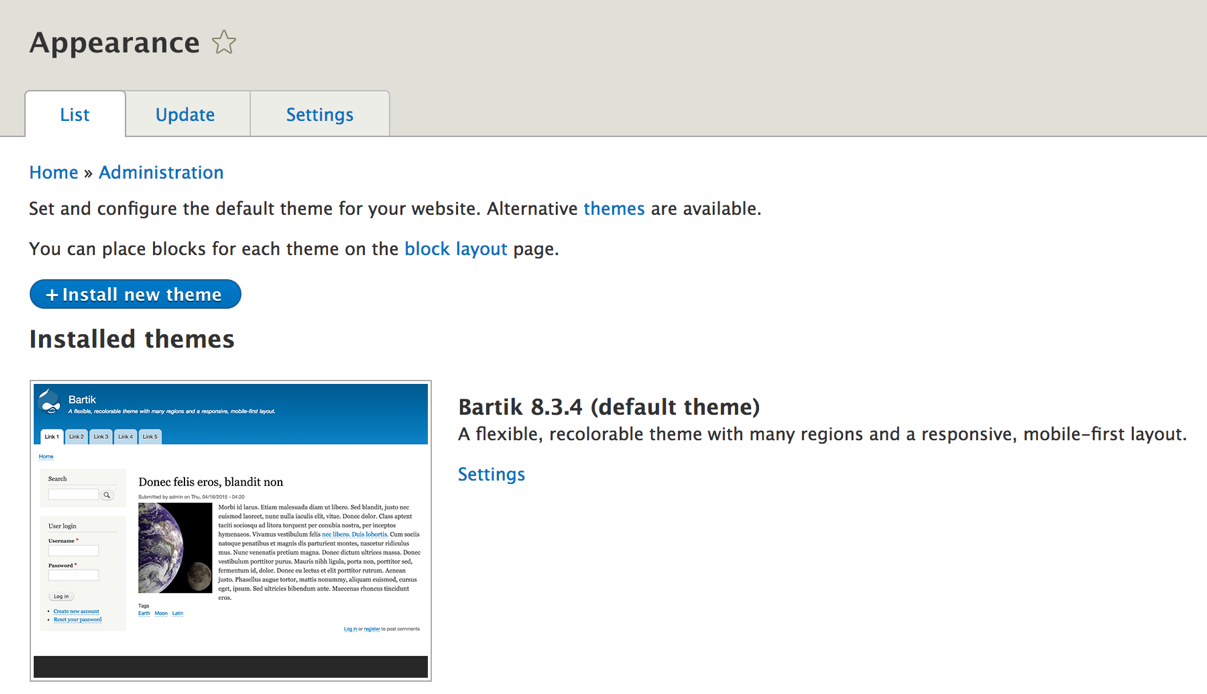This screenshot has width=1207, height=694.
Task: Select the Link 3 tab in Bartik preview
Action: (x=101, y=437)
